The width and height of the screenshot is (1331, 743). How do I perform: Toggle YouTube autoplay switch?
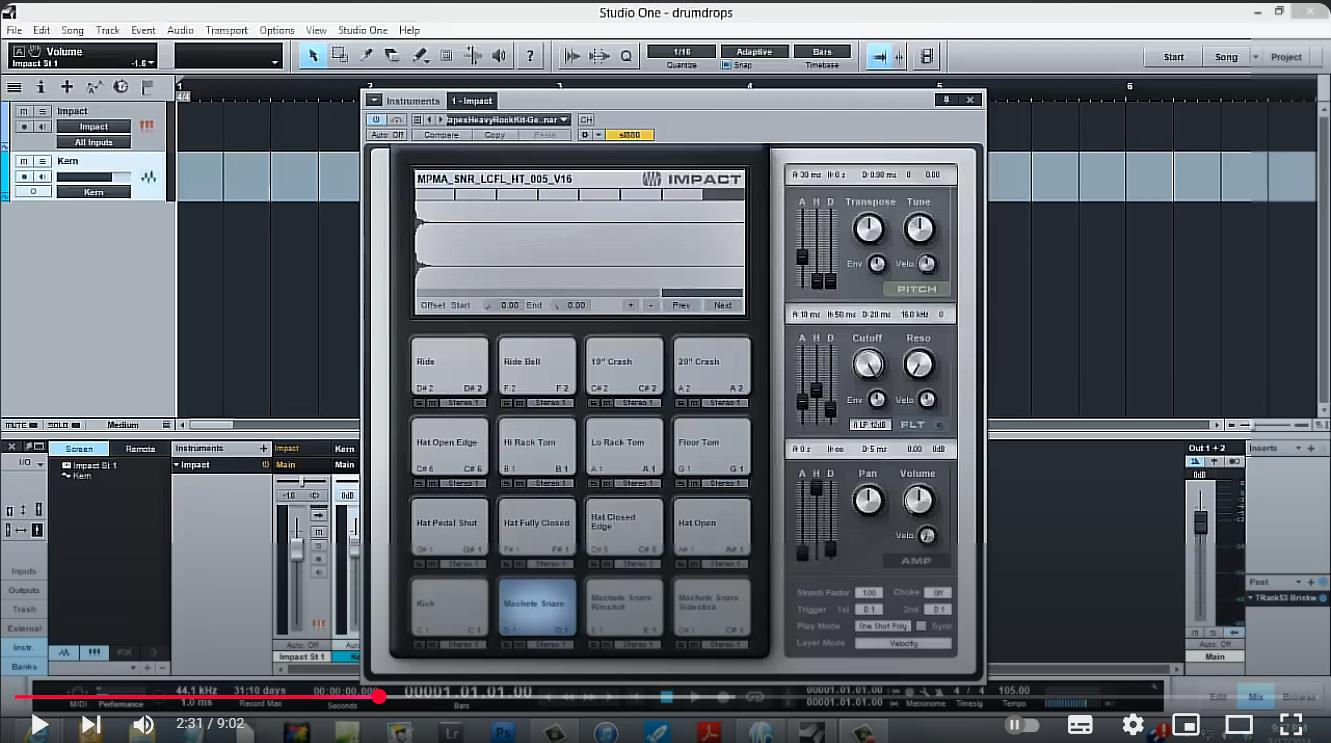(x=1022, y=724)
